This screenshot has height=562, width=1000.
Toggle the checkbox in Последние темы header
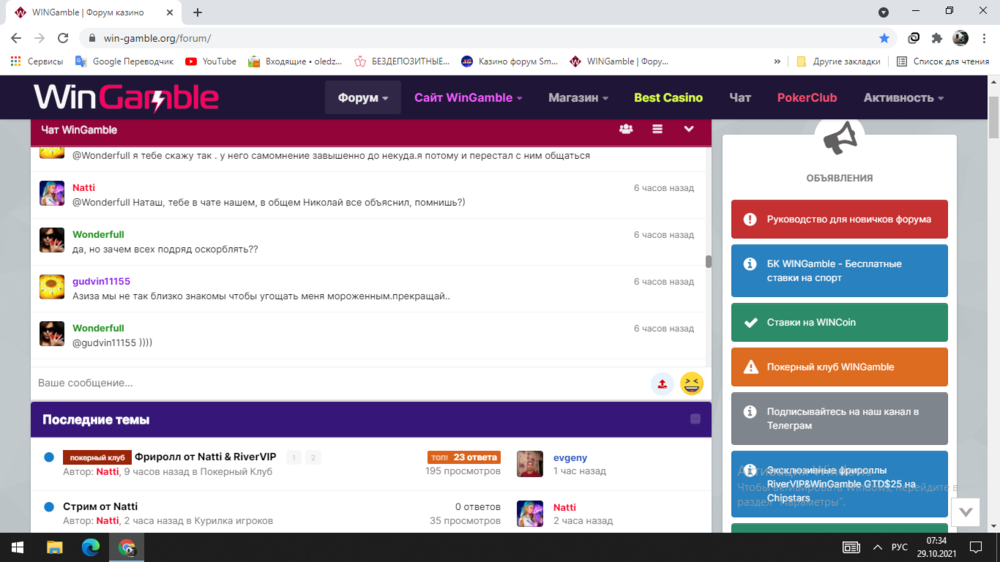(x=695, y=419)
